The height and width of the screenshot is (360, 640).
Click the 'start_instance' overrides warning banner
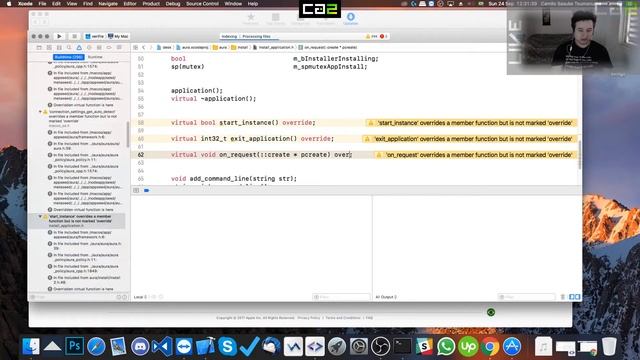point(471,123)
